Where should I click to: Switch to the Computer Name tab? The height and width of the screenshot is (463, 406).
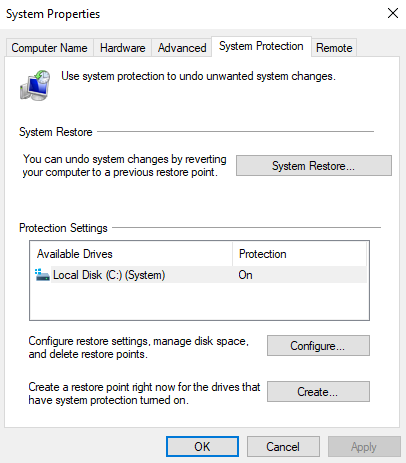pyautogui.click(x=49, y=48)
